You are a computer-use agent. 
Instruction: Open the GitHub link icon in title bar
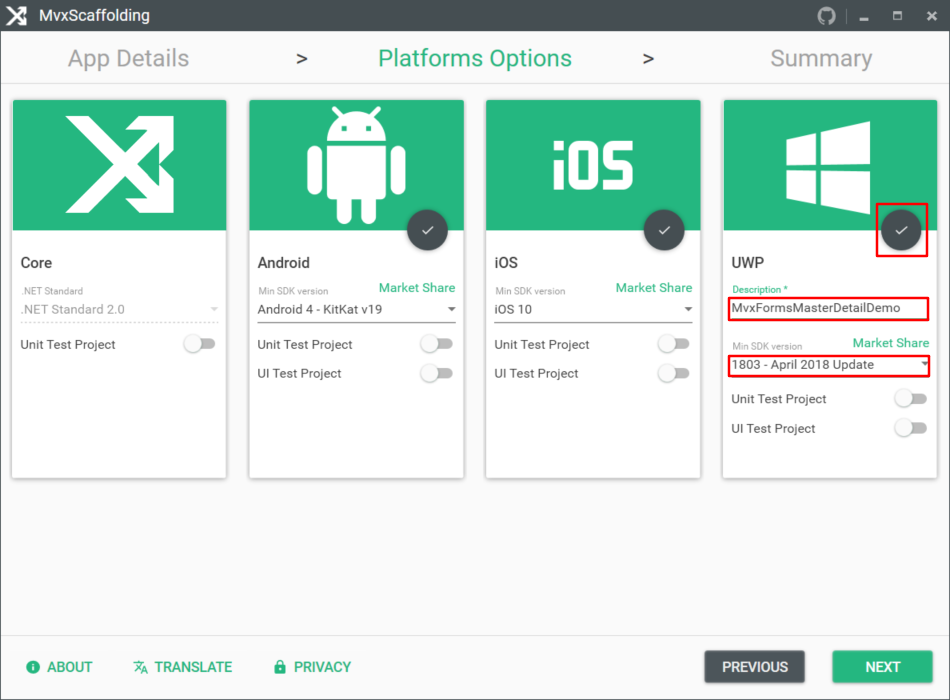point(826,16)
